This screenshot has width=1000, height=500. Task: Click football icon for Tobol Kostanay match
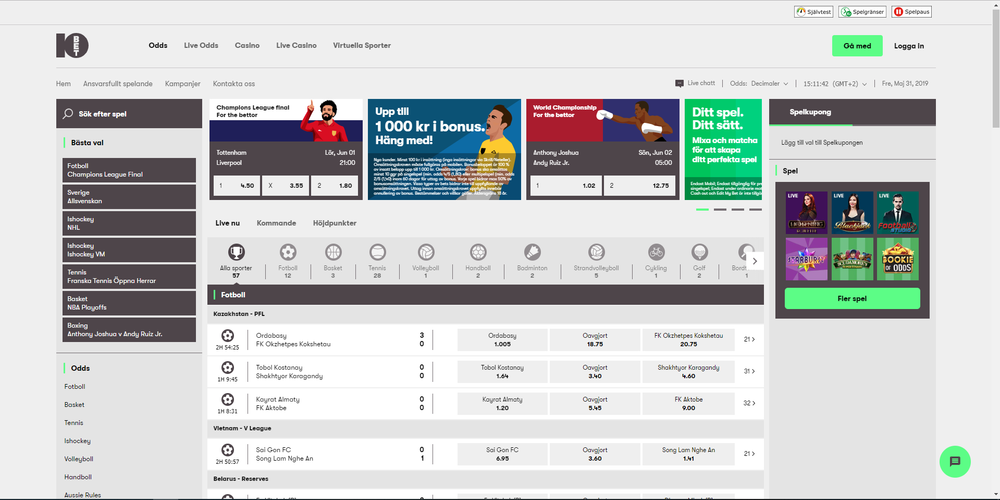click(228, 367)
